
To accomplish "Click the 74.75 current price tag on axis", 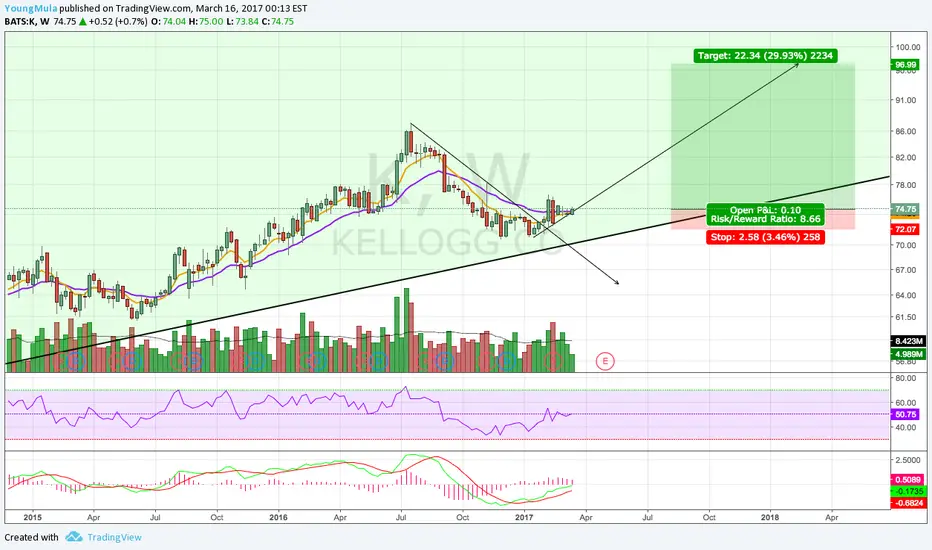I will (x=905, y=209).
